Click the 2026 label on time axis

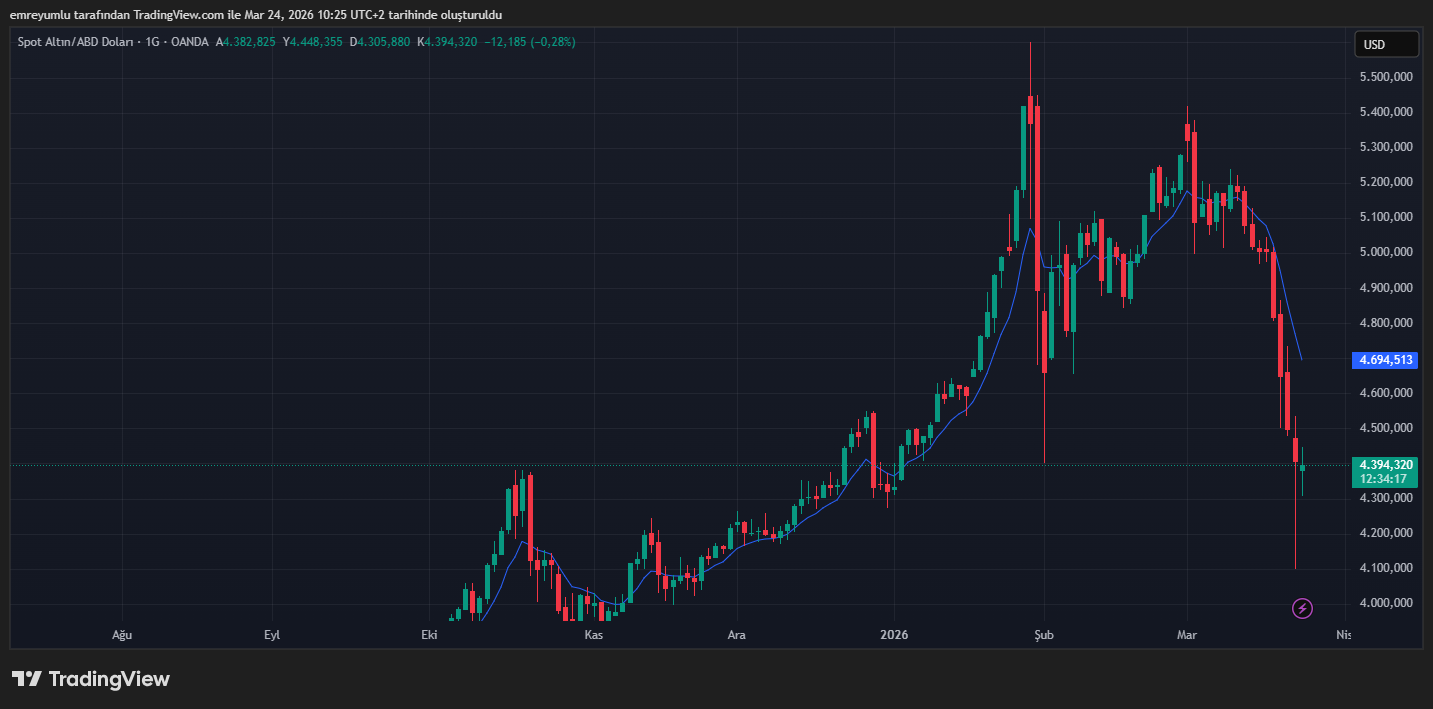[893, 635]
